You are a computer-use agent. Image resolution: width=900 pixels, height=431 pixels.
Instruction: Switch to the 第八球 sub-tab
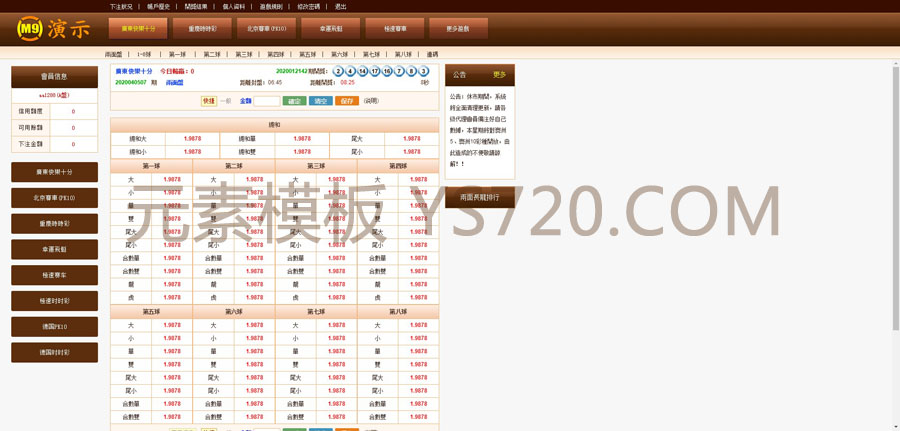point(402,54)
